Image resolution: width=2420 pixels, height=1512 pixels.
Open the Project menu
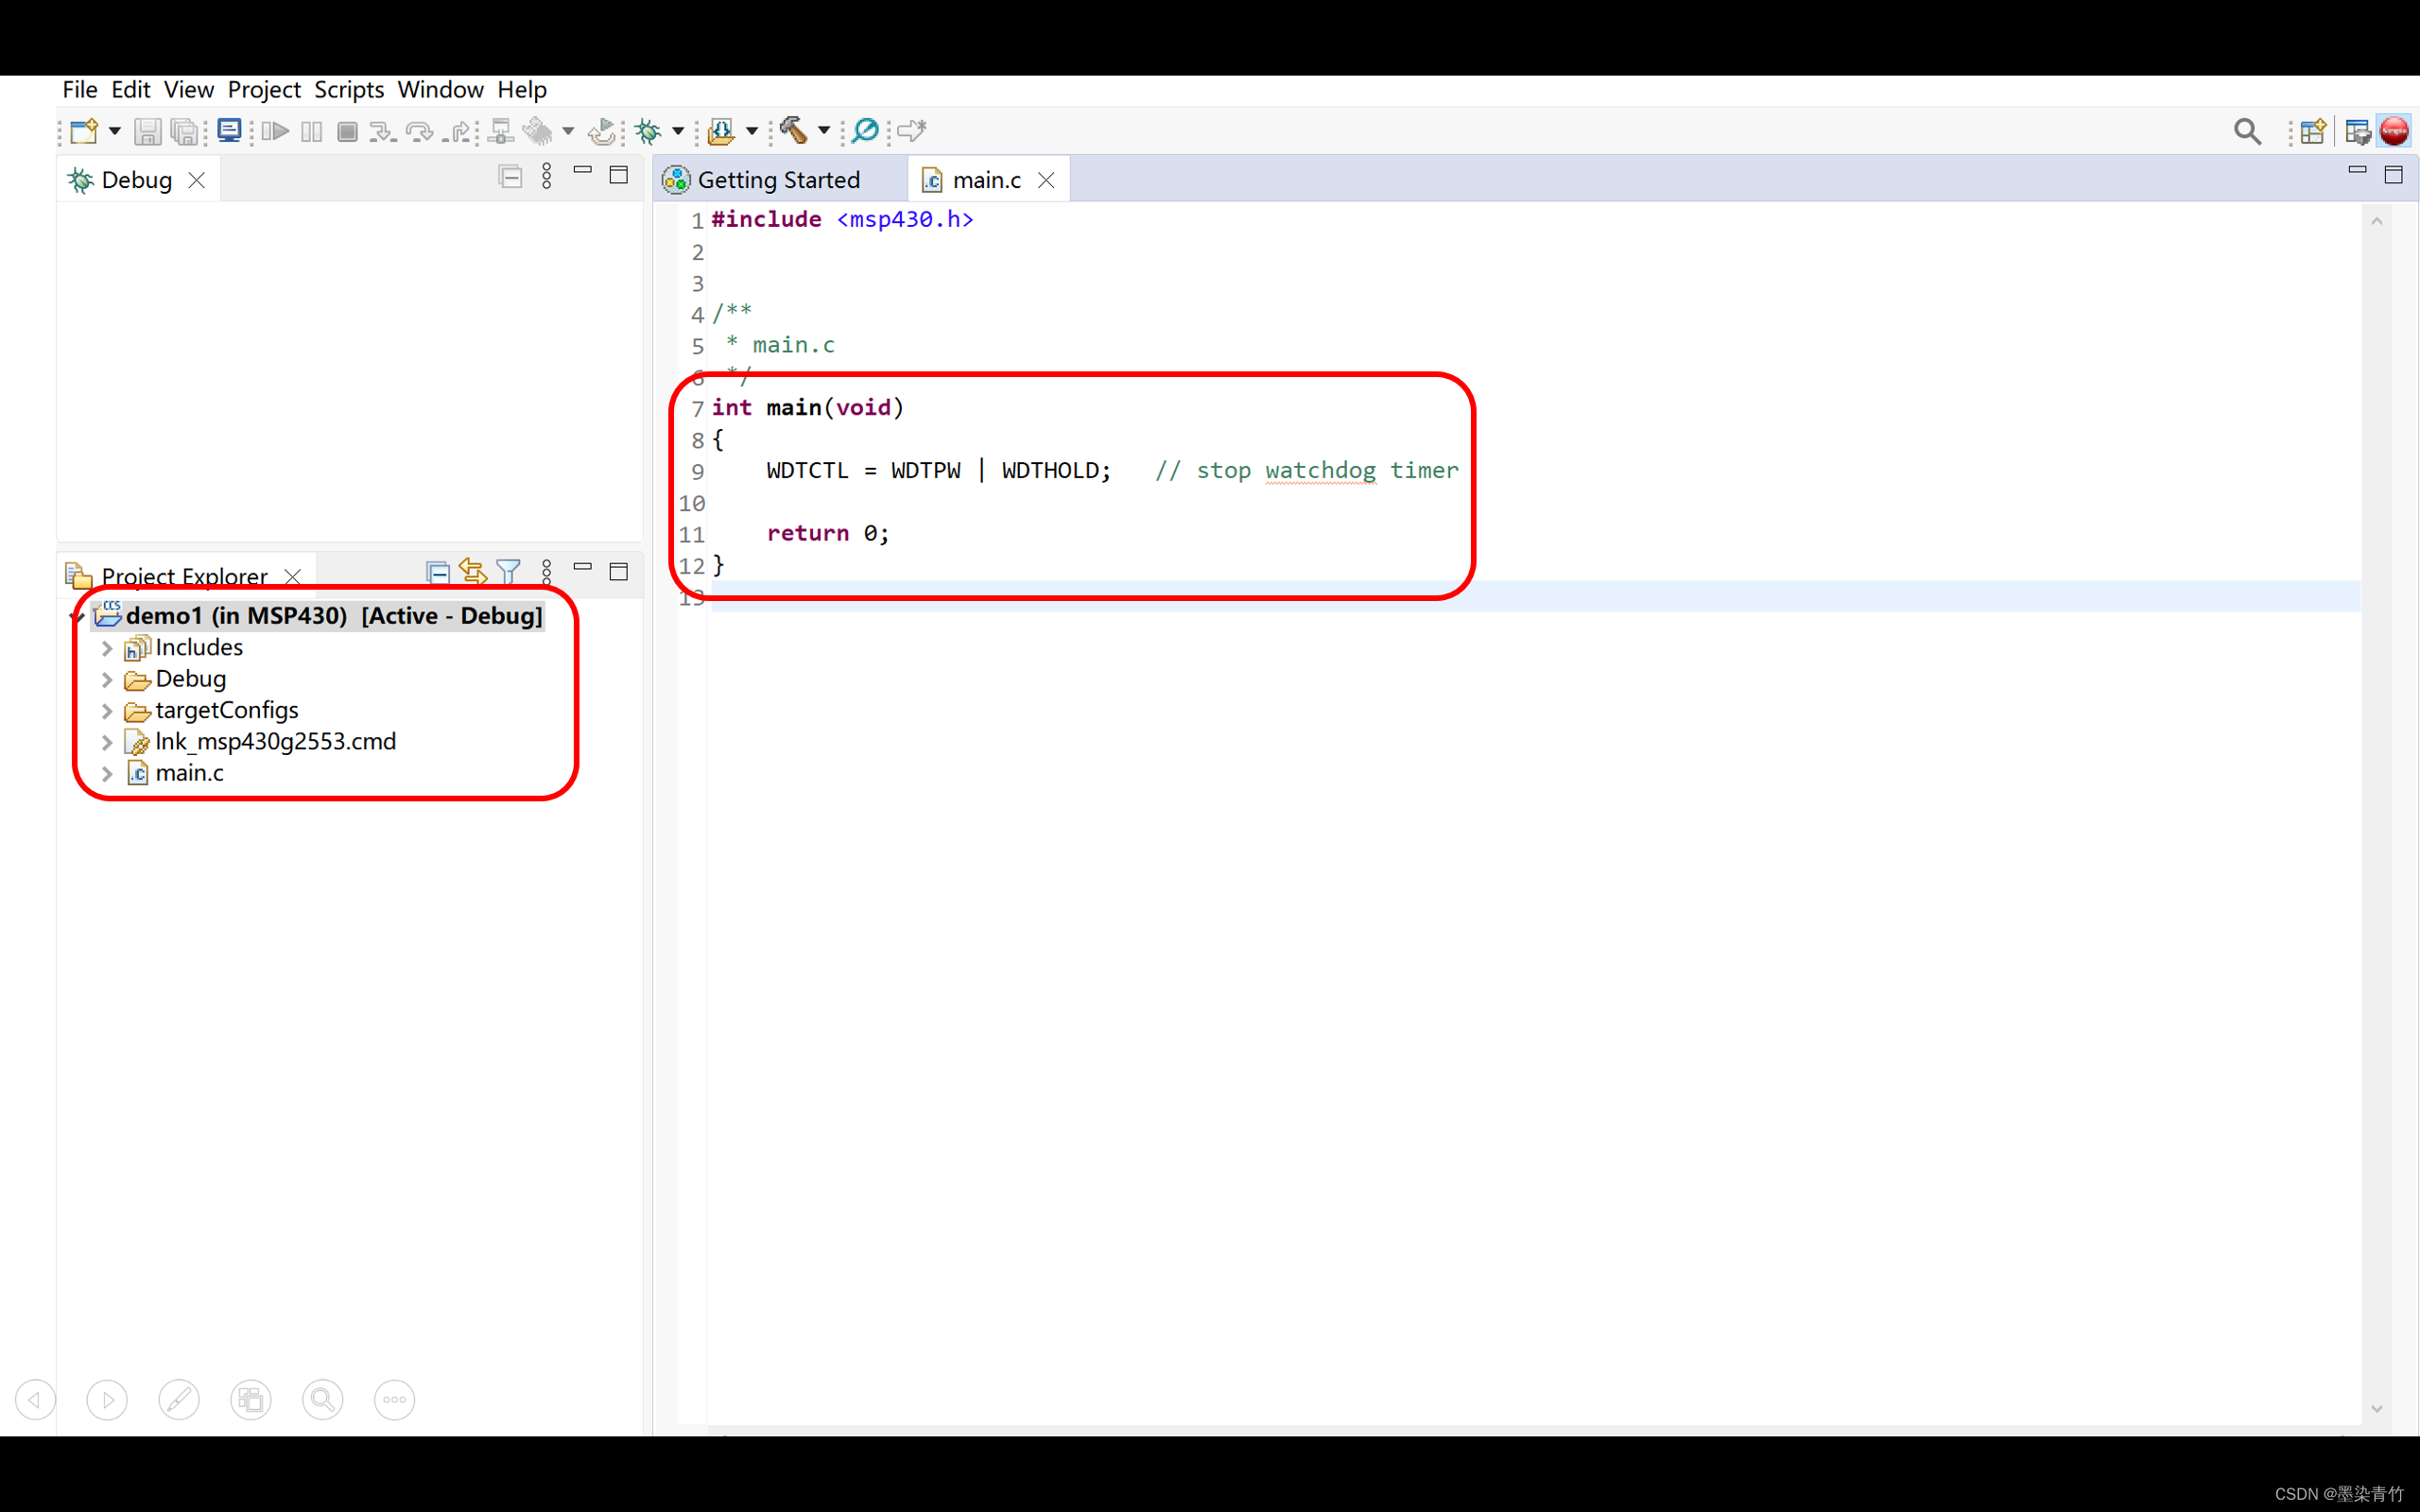coord(264,90)
